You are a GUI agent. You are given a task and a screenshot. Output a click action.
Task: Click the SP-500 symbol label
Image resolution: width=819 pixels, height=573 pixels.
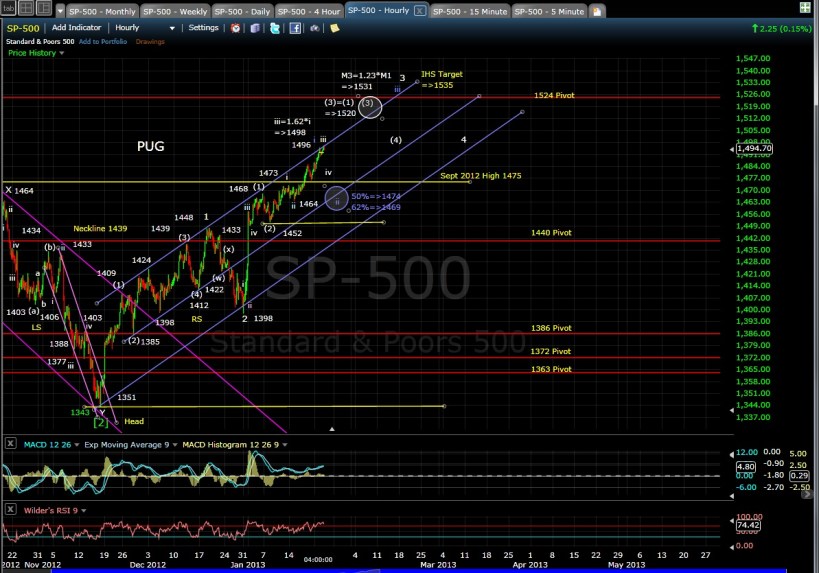[23, 28]
